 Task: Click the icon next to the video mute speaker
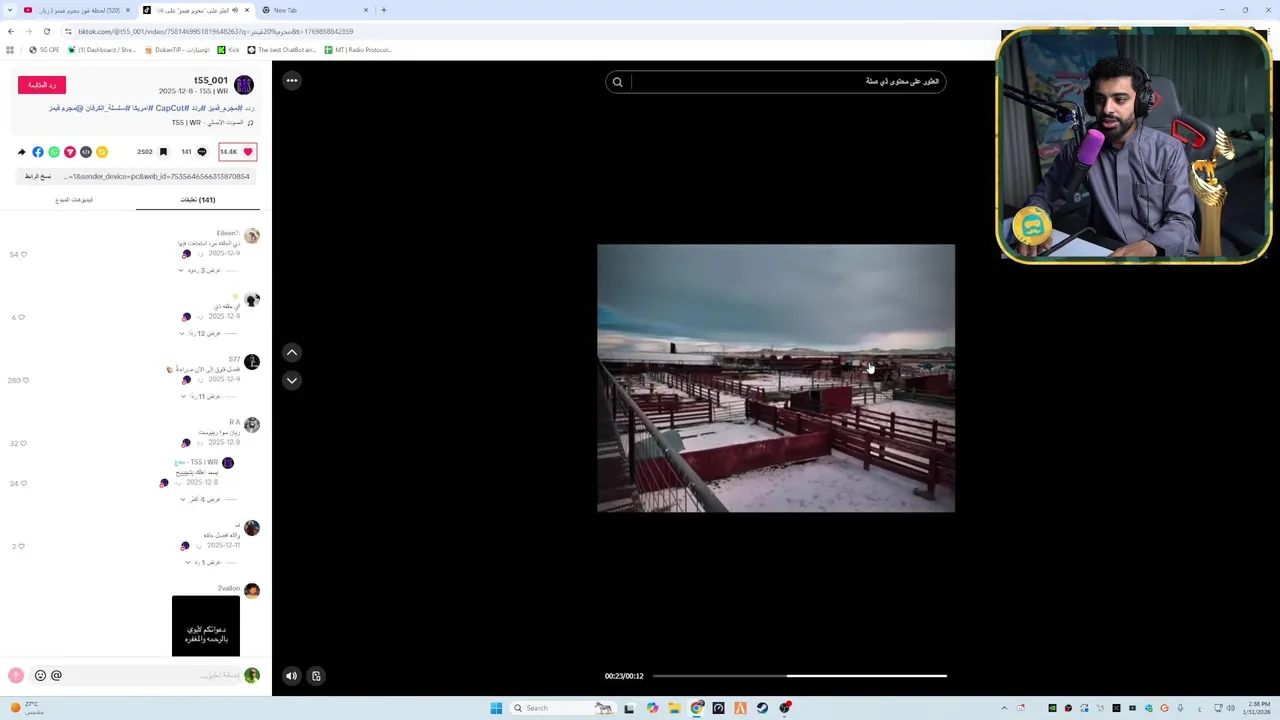[316, 676]
